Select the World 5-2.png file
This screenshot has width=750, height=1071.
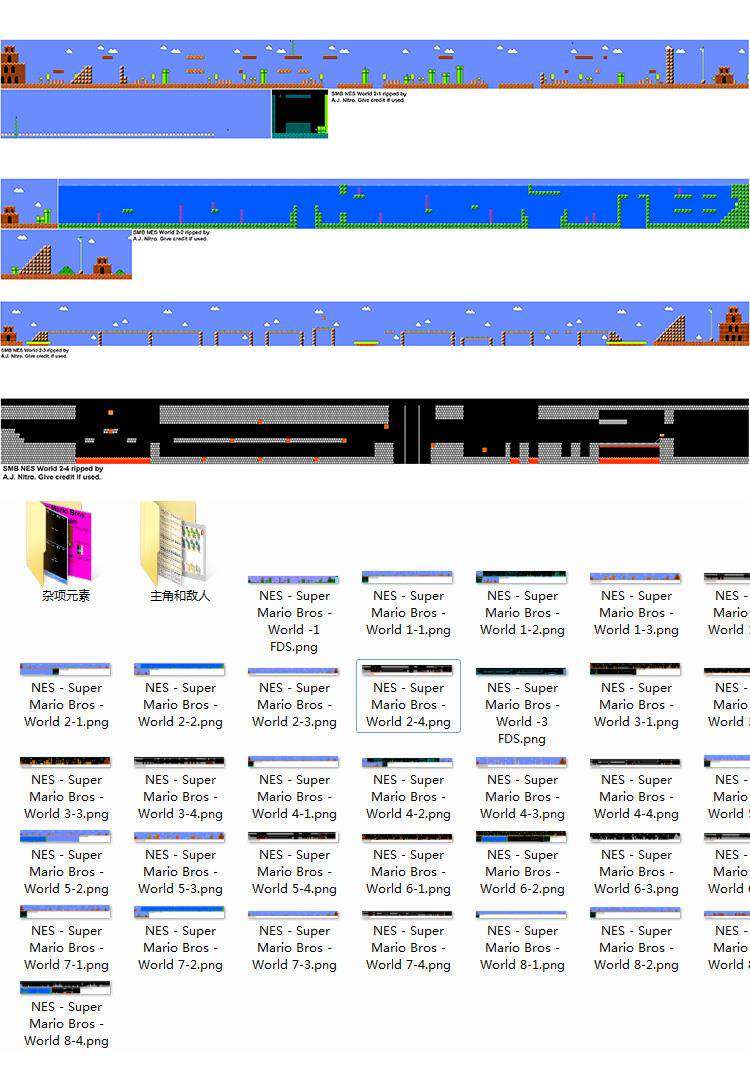point(66,863)
